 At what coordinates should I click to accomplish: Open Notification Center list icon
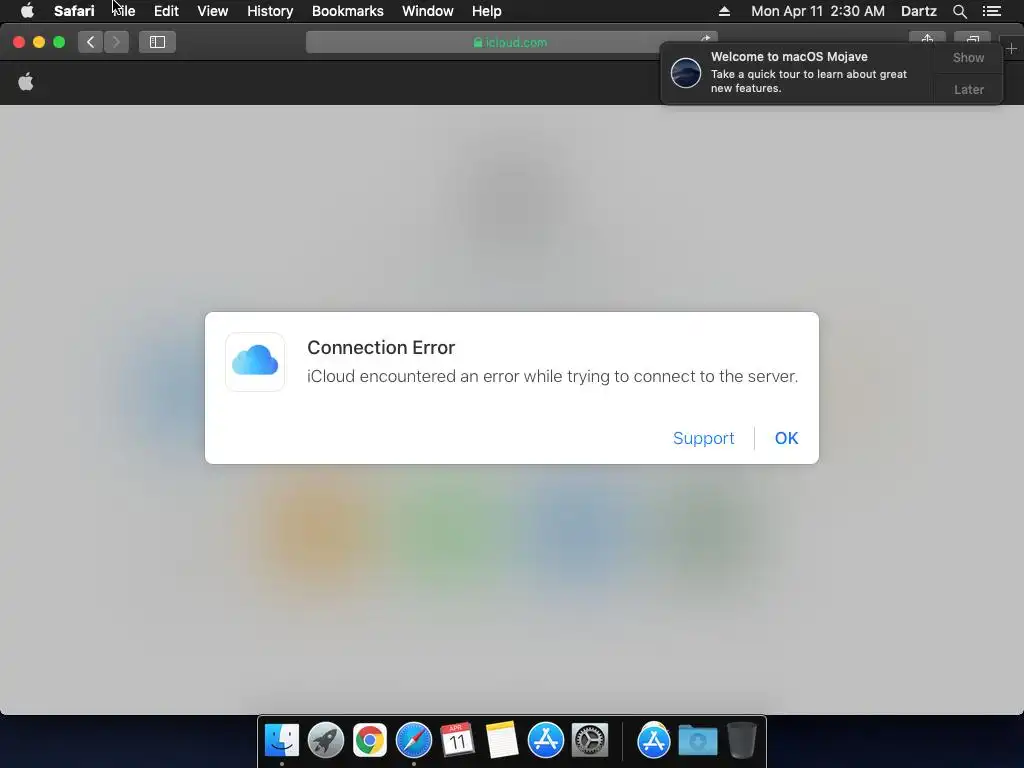991,11
